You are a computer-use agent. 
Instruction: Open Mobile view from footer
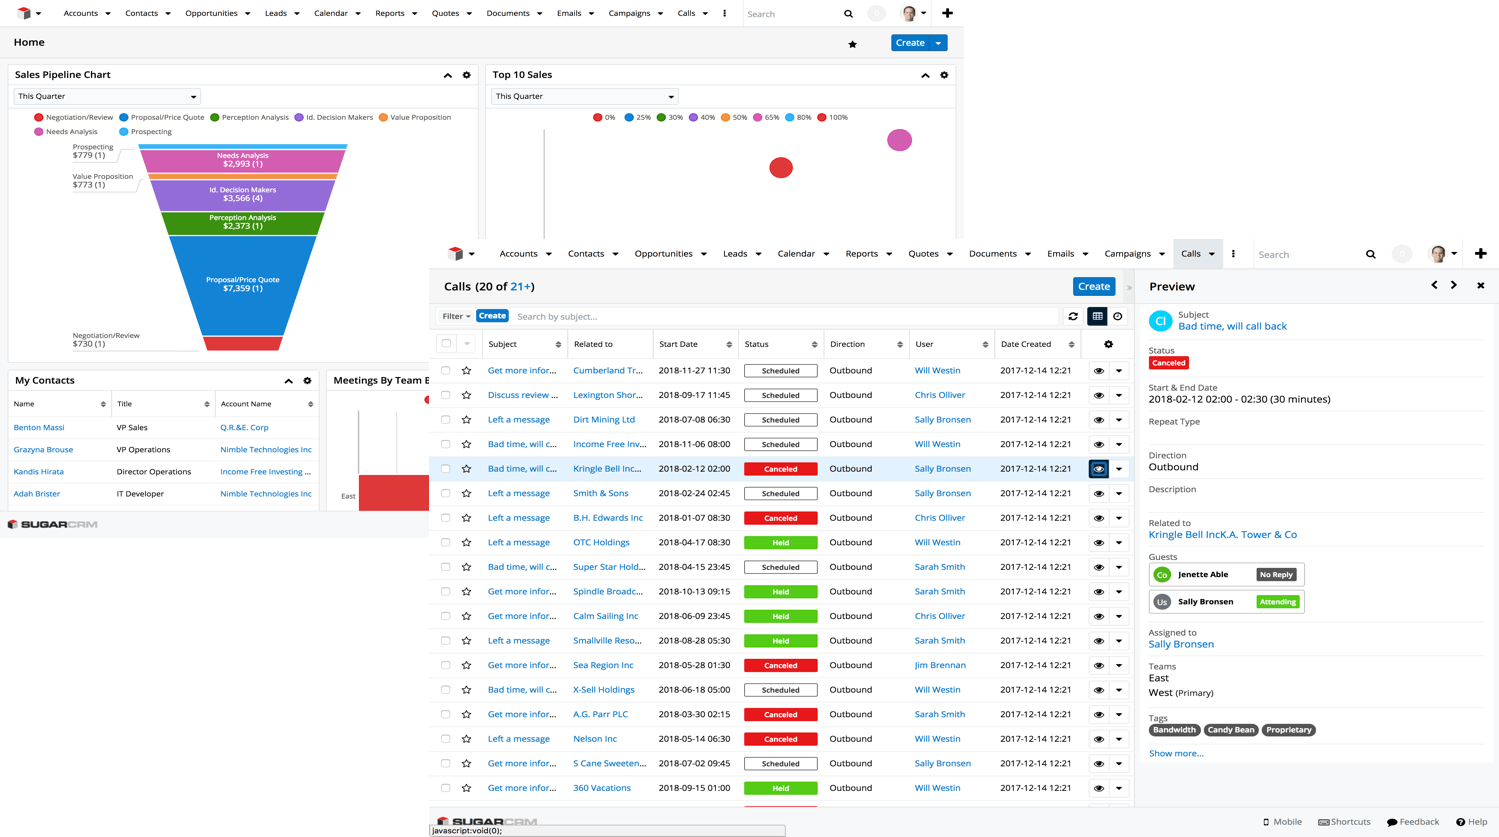1282,822
